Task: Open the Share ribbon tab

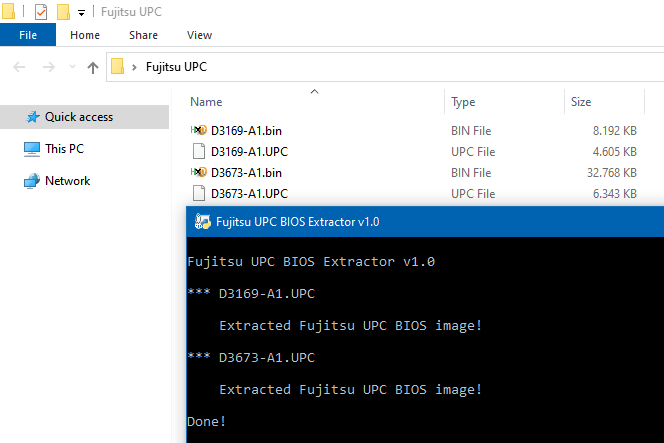Action: pyautogui.click(x=143, y=35)
